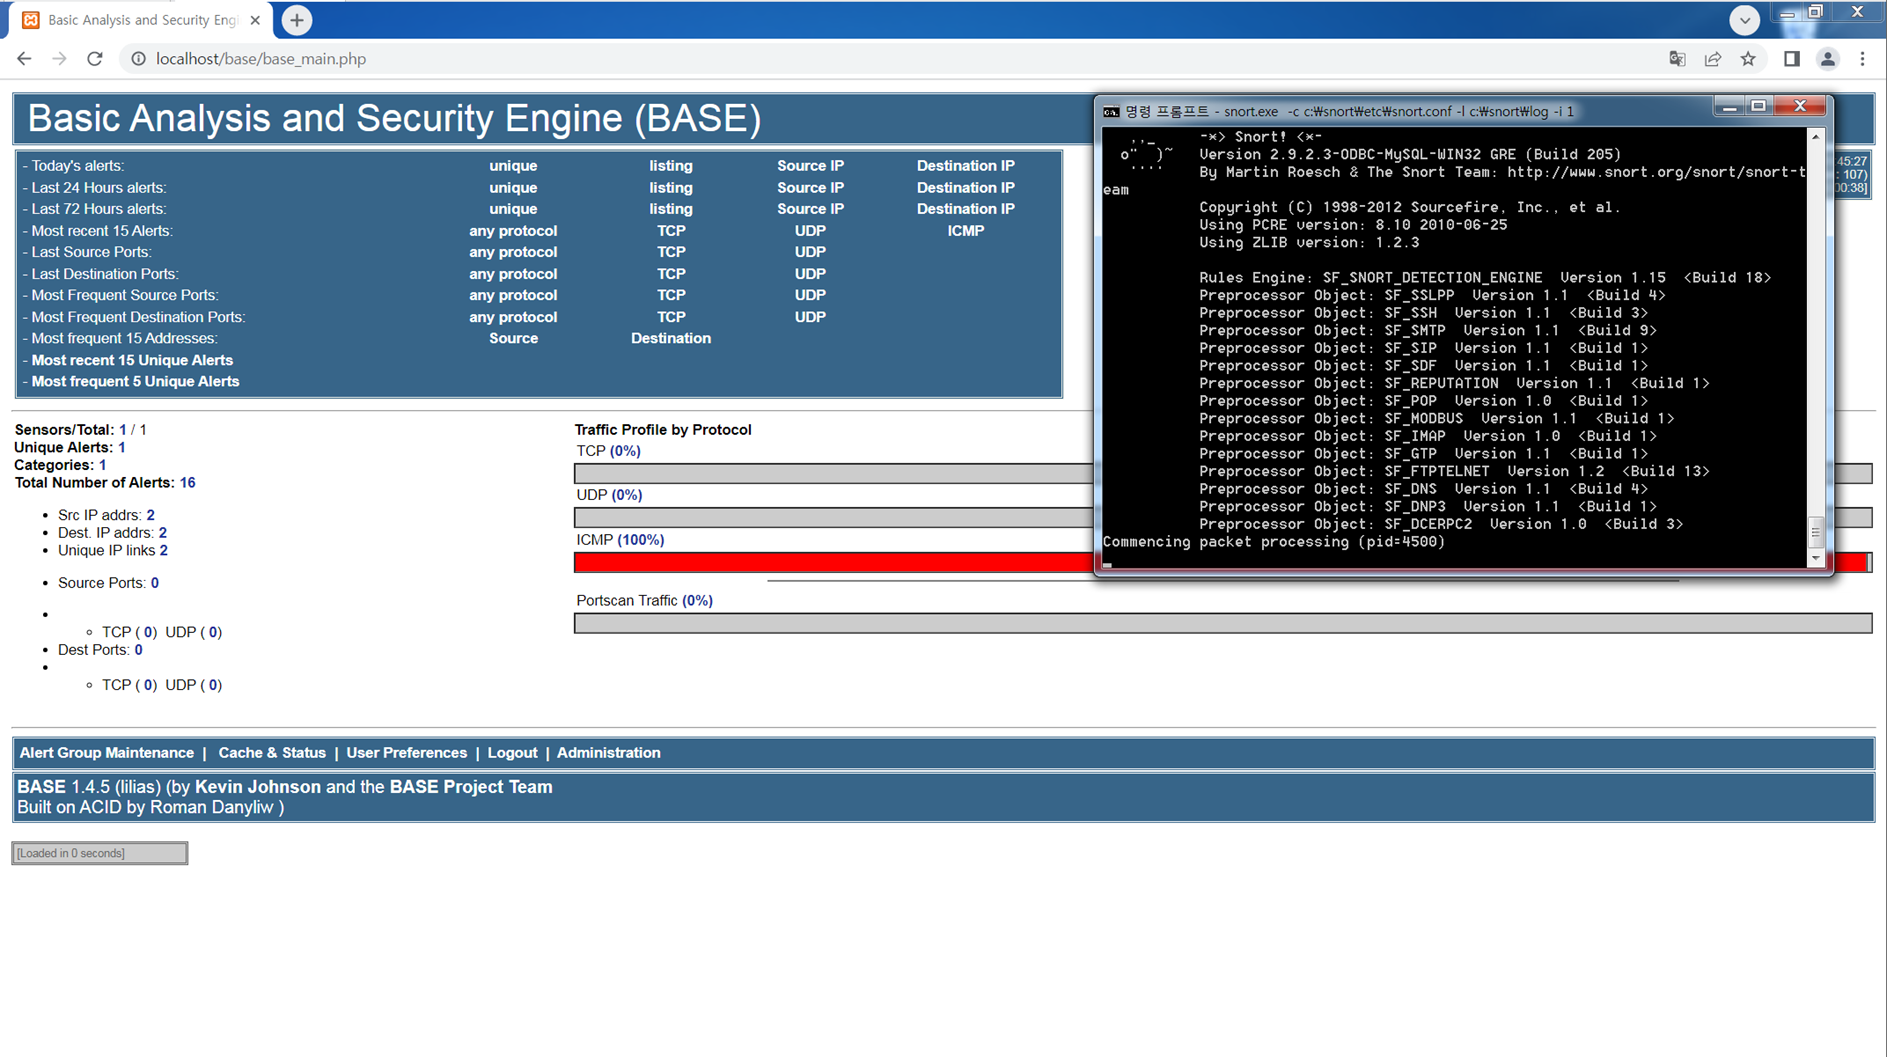Open TCP for Most Frequent Destination Ports
The height and width of the screenshot is (1057, 1887).
tap(670, 317)
